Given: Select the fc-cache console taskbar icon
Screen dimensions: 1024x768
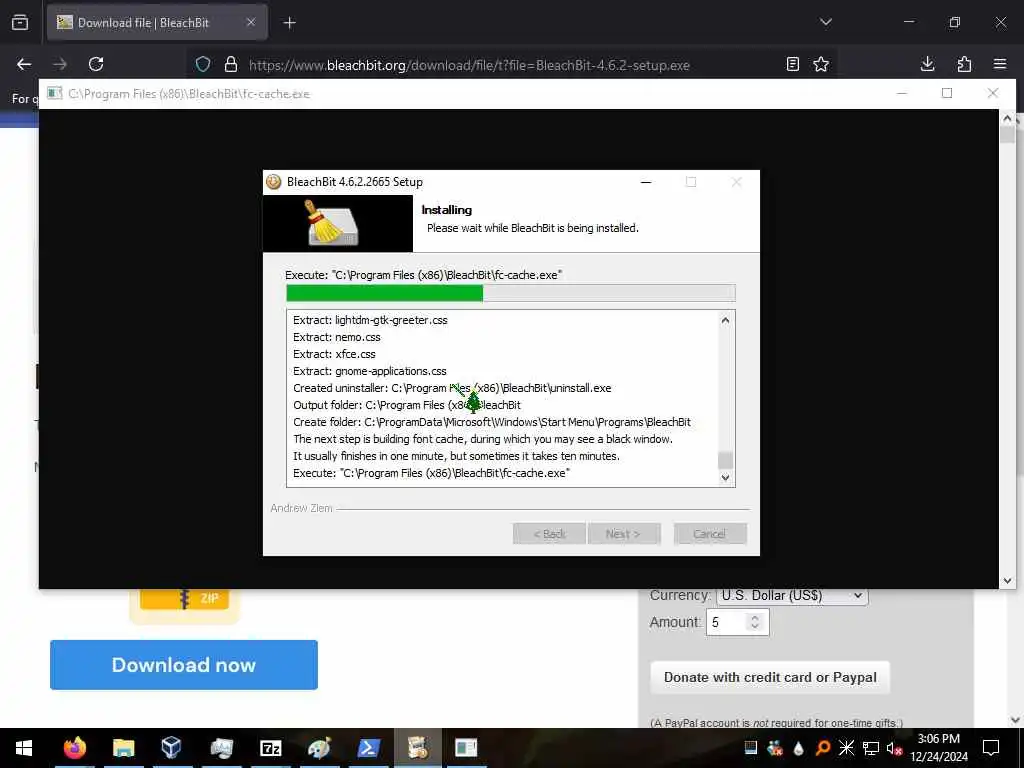Looking at the screenshot, I should (466, 748).
